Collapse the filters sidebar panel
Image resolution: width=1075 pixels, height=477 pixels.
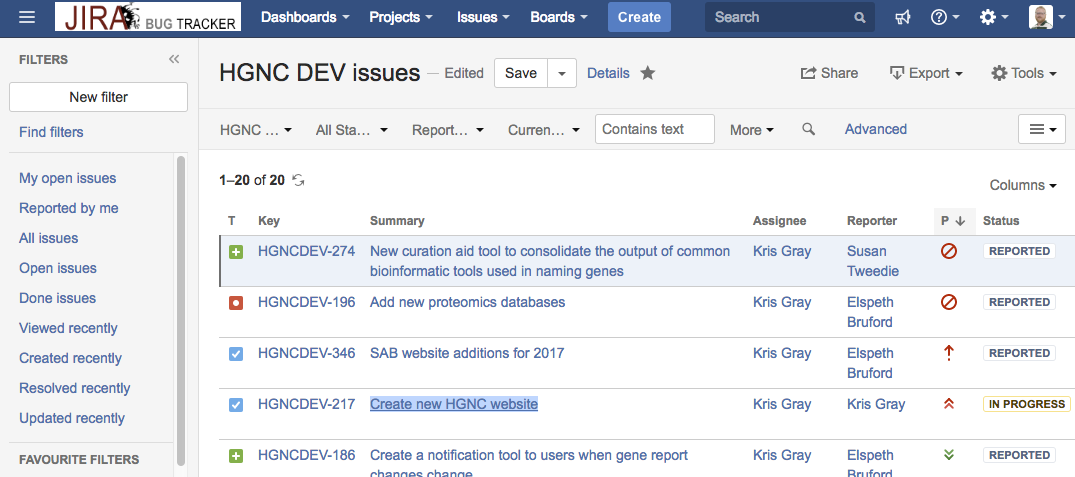click(174, 59)
